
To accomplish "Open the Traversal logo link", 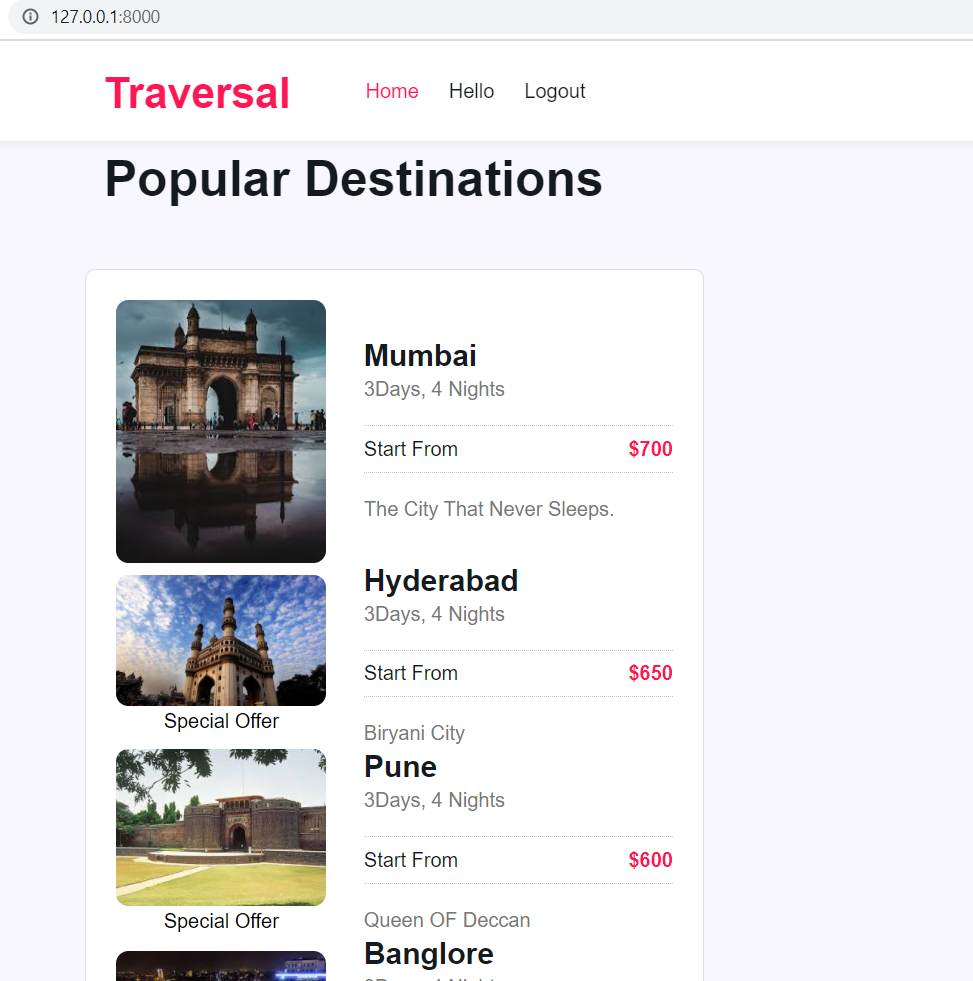I will (197, 93).
